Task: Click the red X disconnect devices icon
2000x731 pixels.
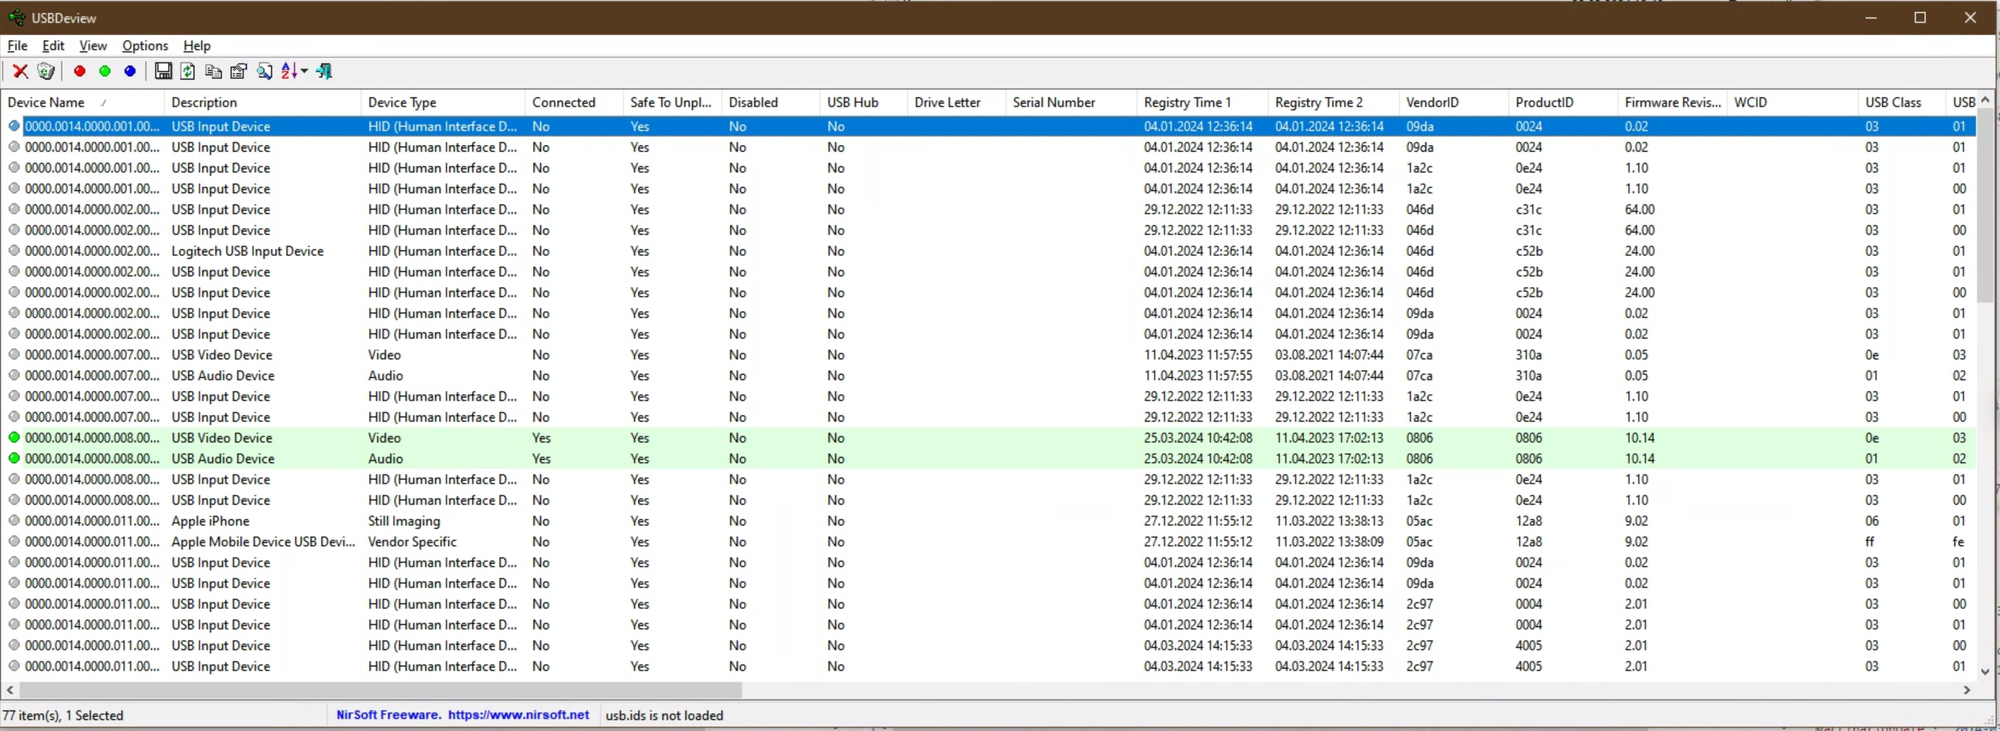Action: [20, 71]
